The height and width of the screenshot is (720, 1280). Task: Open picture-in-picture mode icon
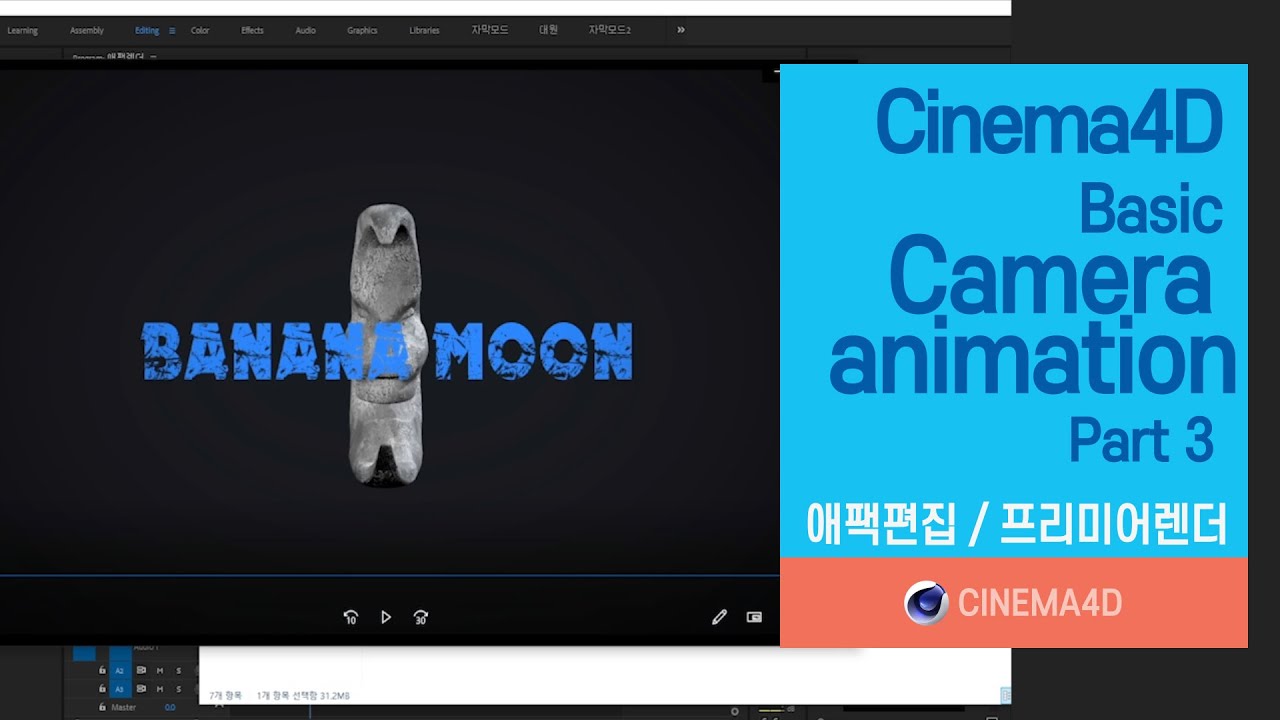click(754, 618)
